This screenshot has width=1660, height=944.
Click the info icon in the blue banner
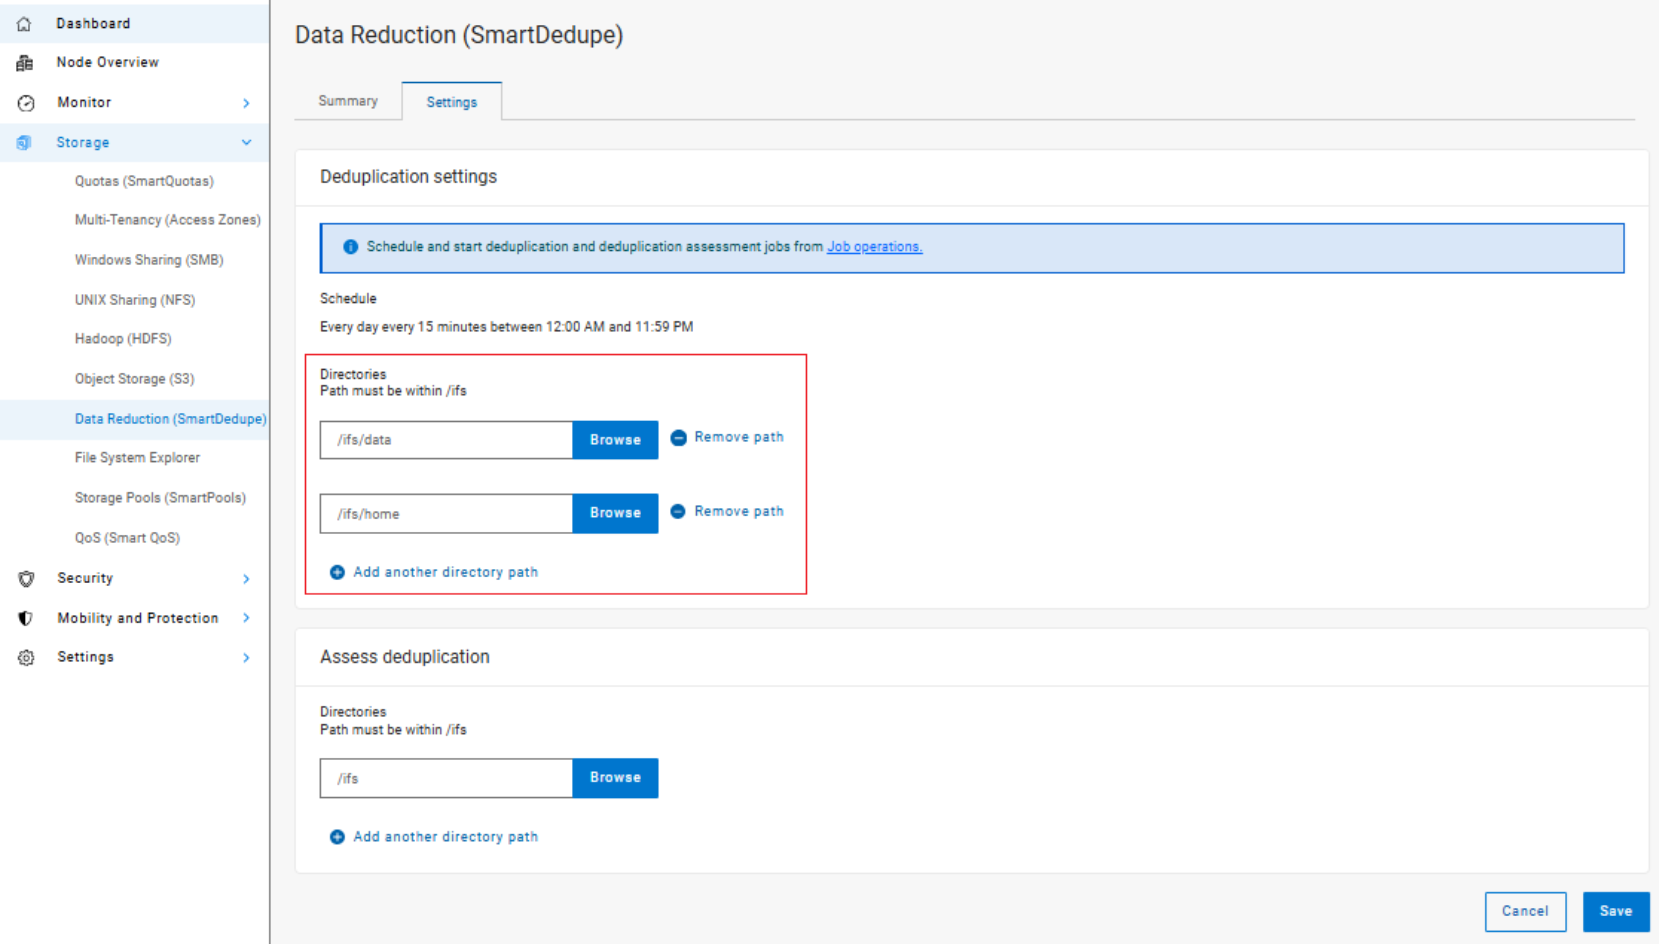pos(350,247)
